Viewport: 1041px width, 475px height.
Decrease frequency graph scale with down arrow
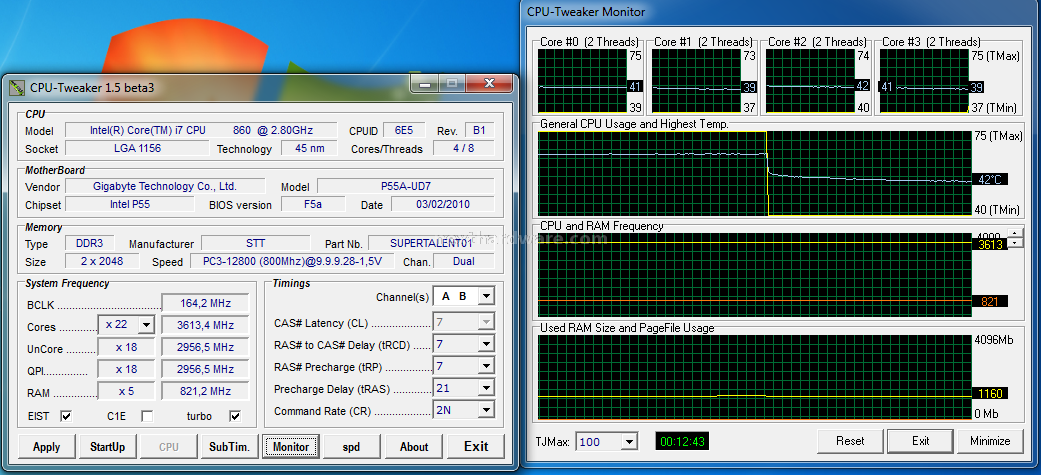1016,242
